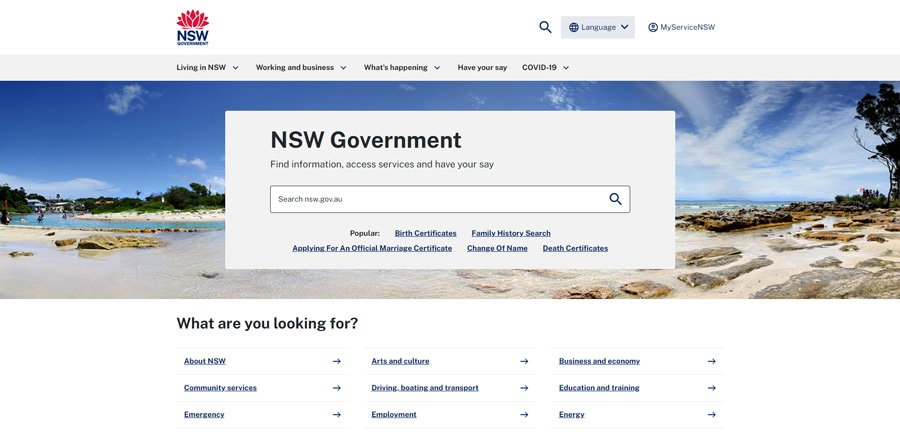Open Emergency category link
The height and width of the screenshot is (436, 900).
[x=204, y=414]
